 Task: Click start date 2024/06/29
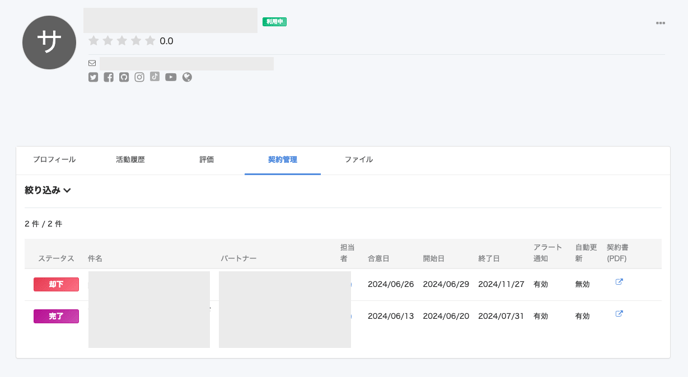click(x=446, y=284)
